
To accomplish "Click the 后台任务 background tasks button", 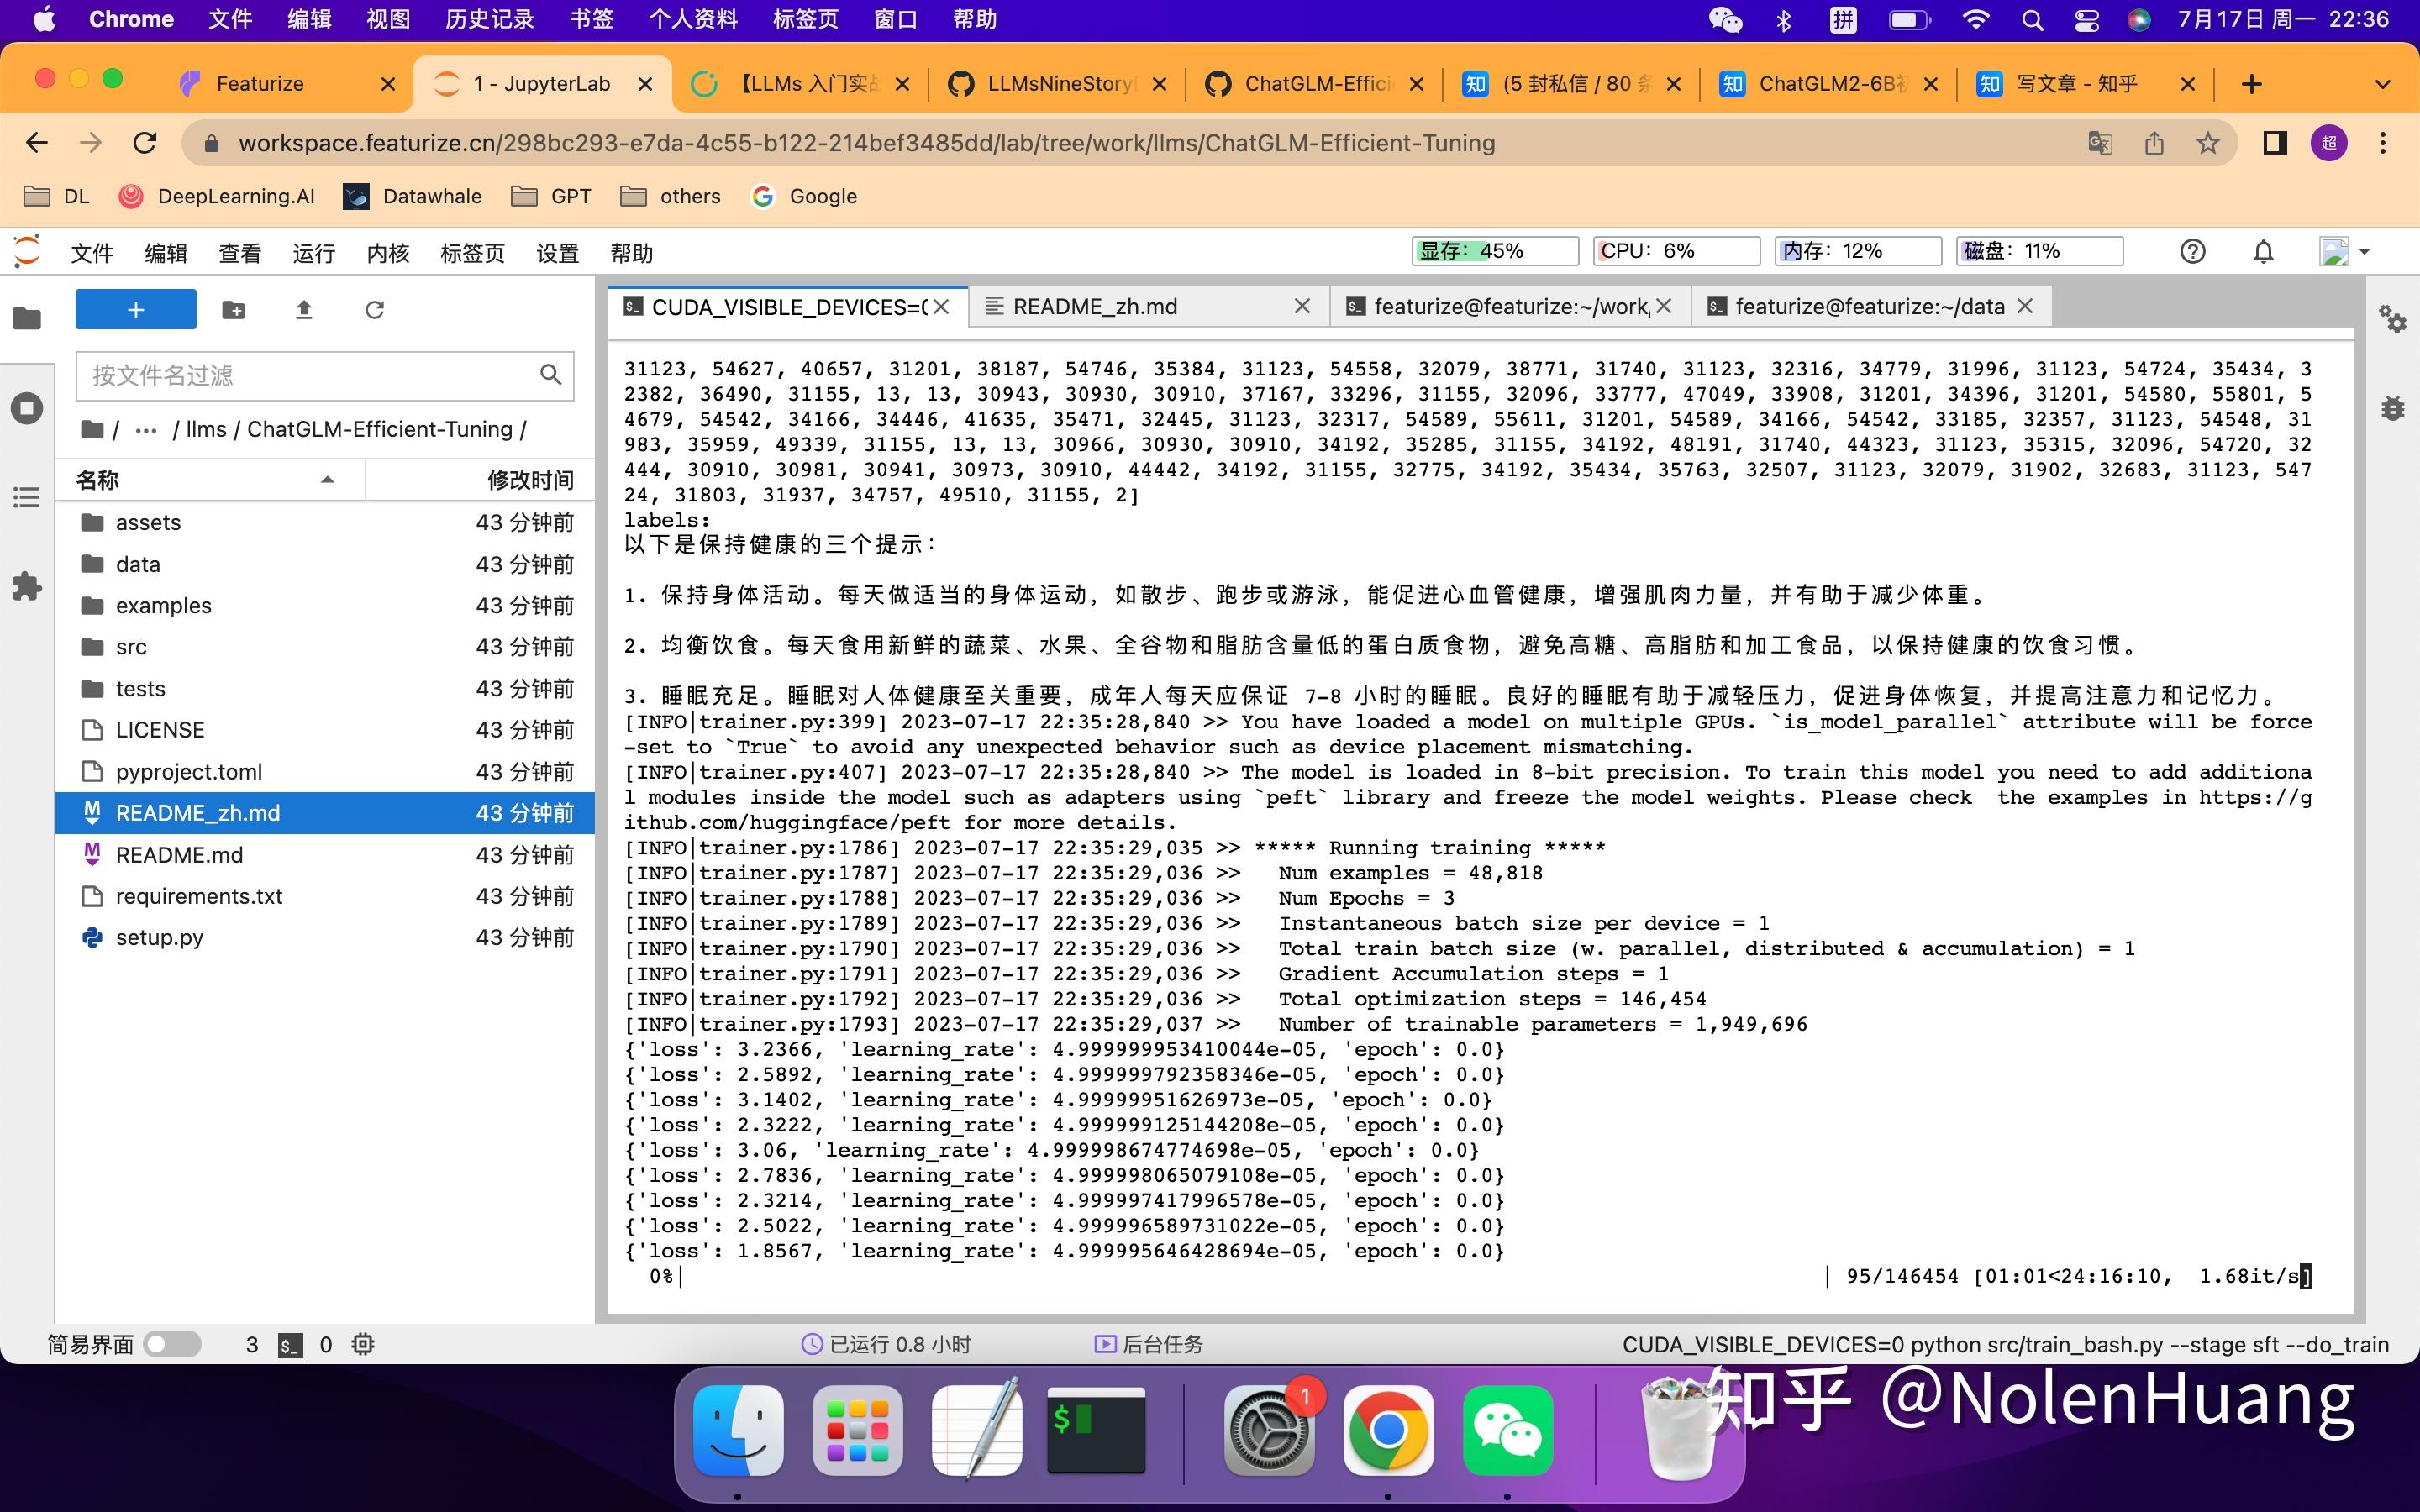I will click(x=1149, y=1345).
